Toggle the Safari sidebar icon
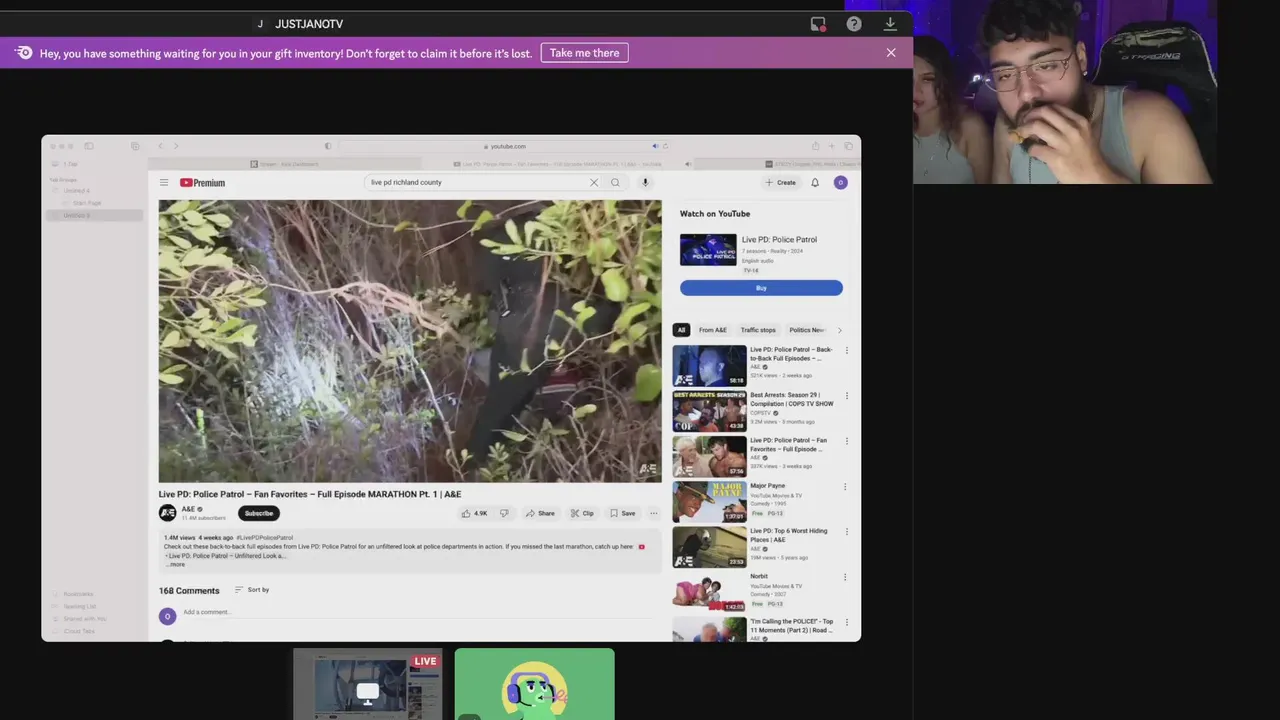 (x=88, y=146)
